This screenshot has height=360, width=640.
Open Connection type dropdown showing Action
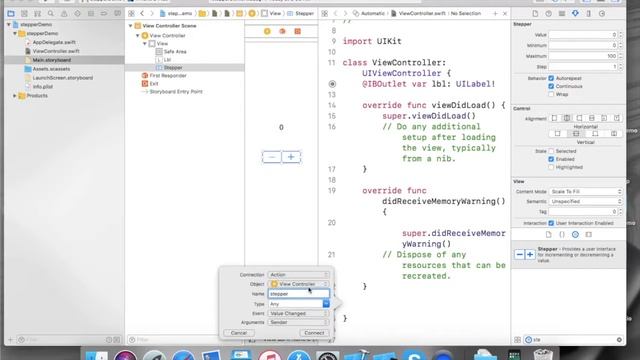(x=298, y=275)
